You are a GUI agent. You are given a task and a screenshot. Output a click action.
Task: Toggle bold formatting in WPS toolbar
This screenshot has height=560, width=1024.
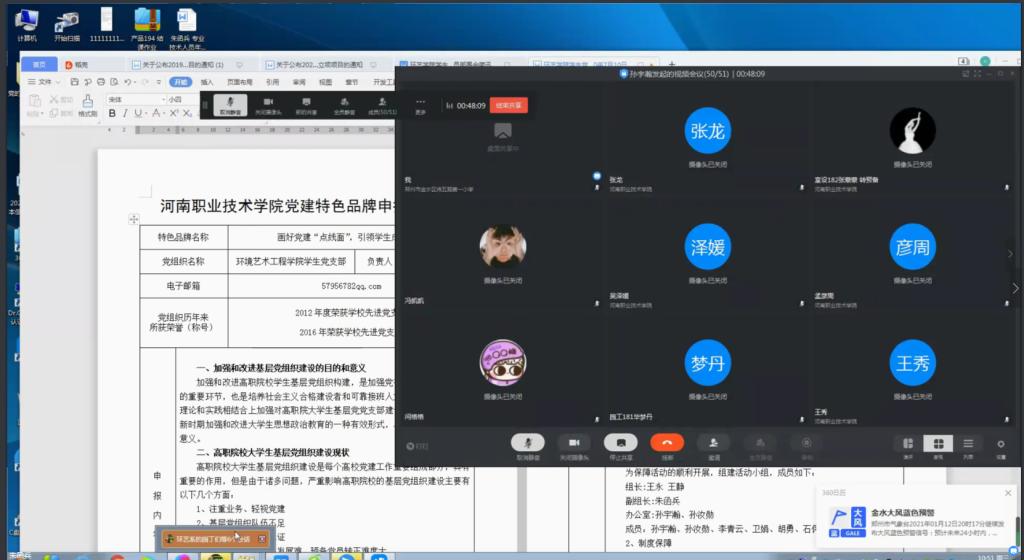coord(112,114)
